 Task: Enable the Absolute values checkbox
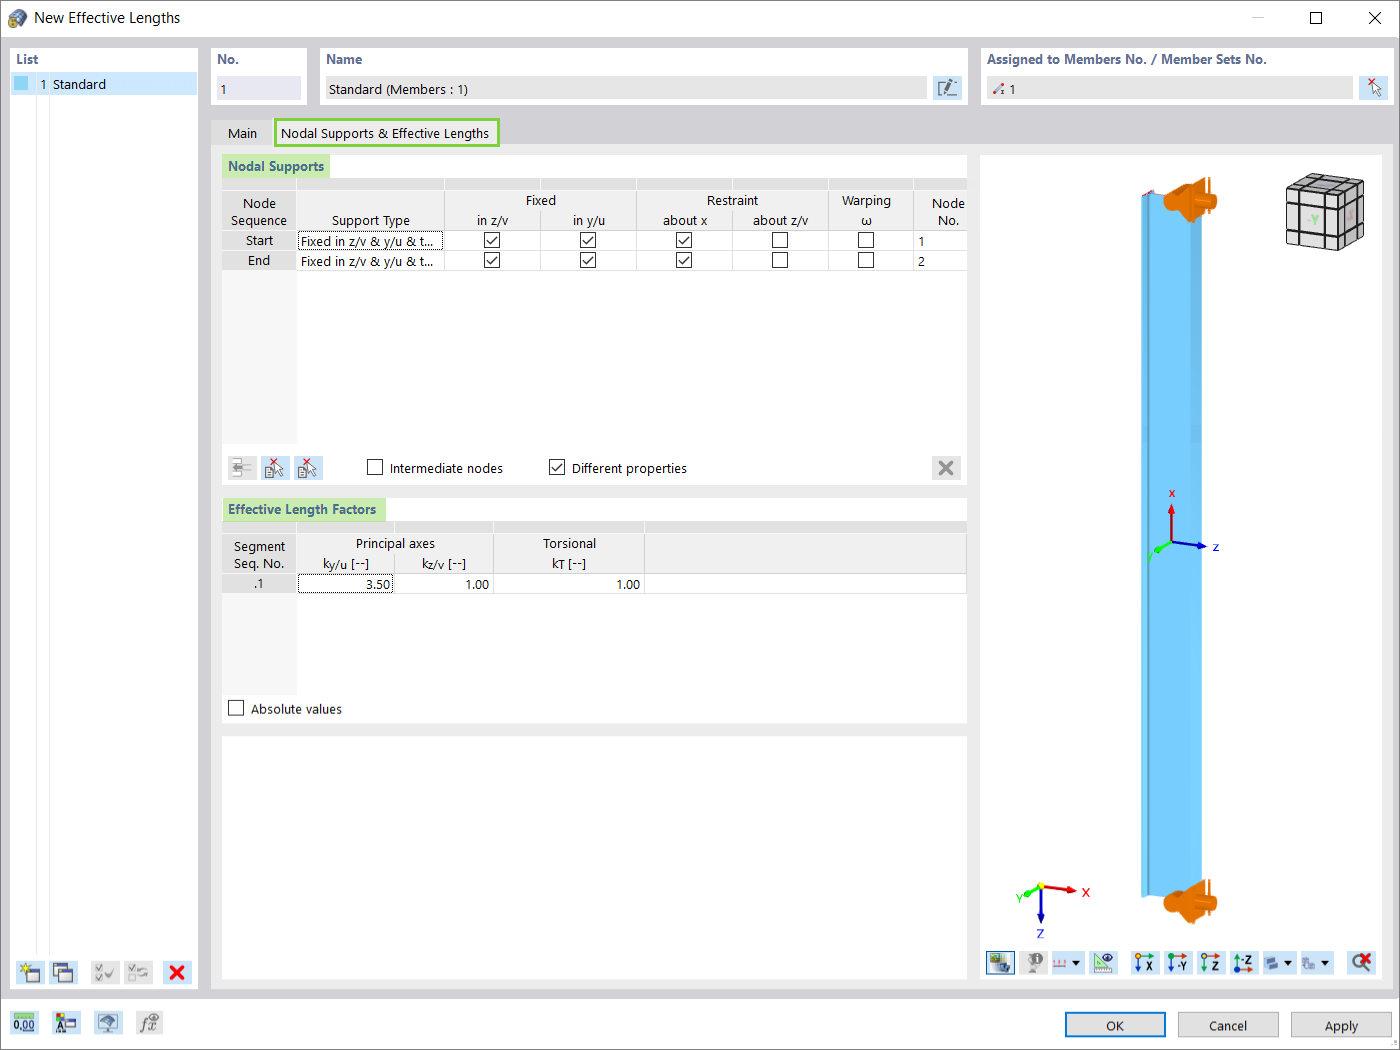tap(236, 708)
